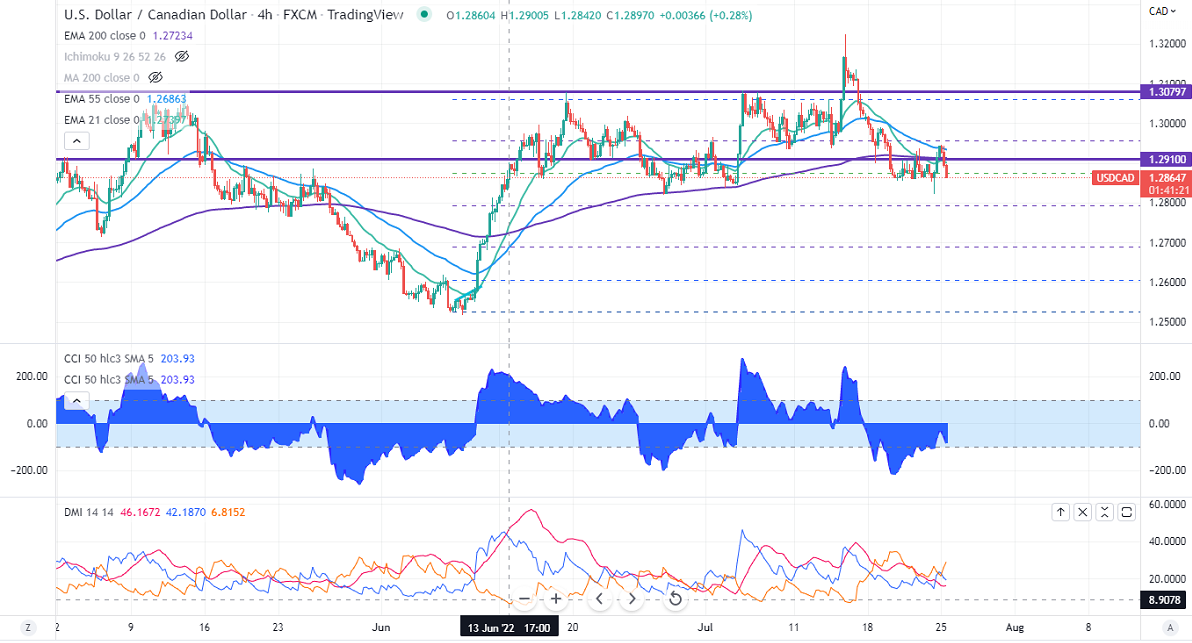The width and height of the screenshot is (1192, 643).
Task: Zoom in the chart with plus button
Action: 556,599
